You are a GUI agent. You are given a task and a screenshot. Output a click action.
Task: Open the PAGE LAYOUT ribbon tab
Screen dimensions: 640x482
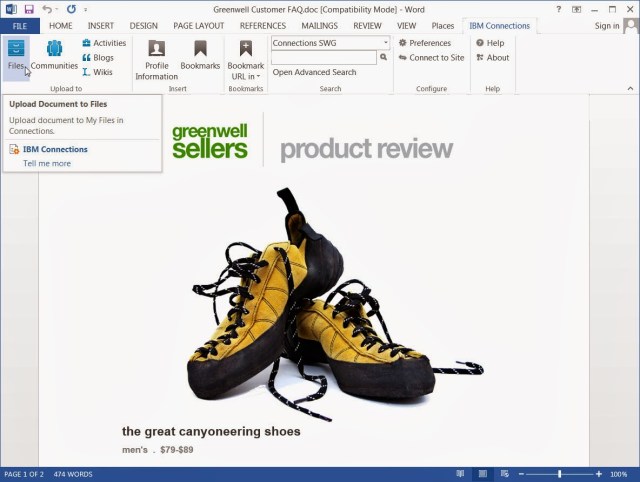click(197, 26)
